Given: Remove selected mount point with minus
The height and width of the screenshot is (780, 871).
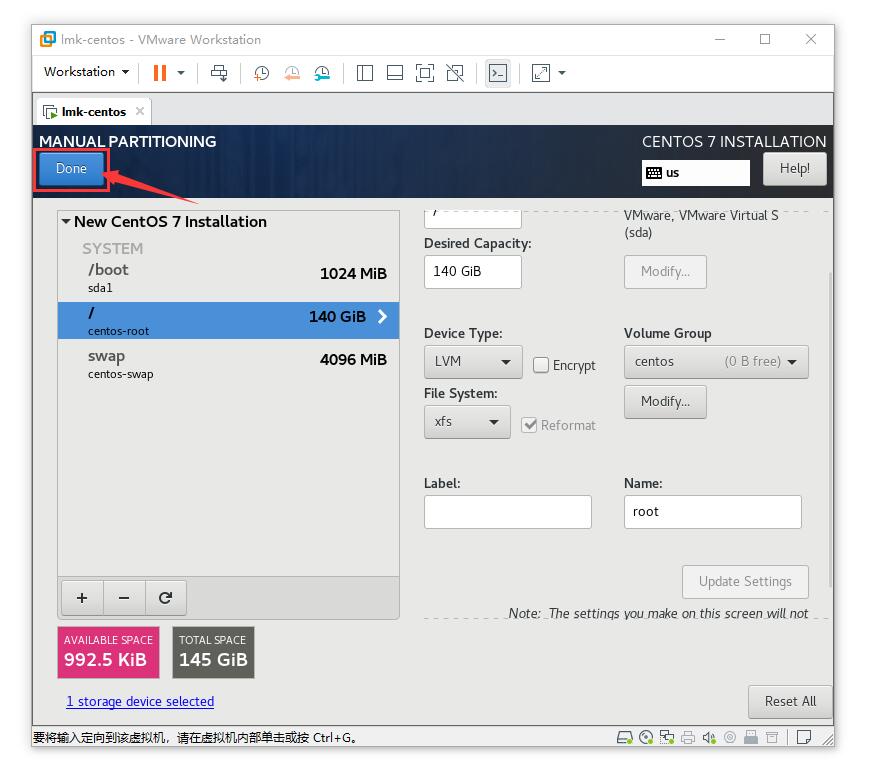Looking at the screenshot, I should click(124, 598).
